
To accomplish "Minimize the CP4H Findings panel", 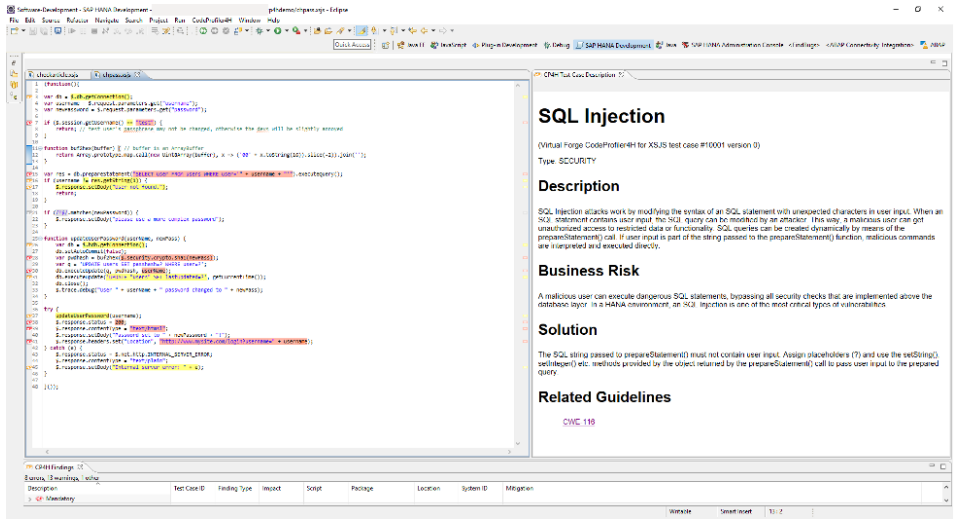I will [930, 465].
